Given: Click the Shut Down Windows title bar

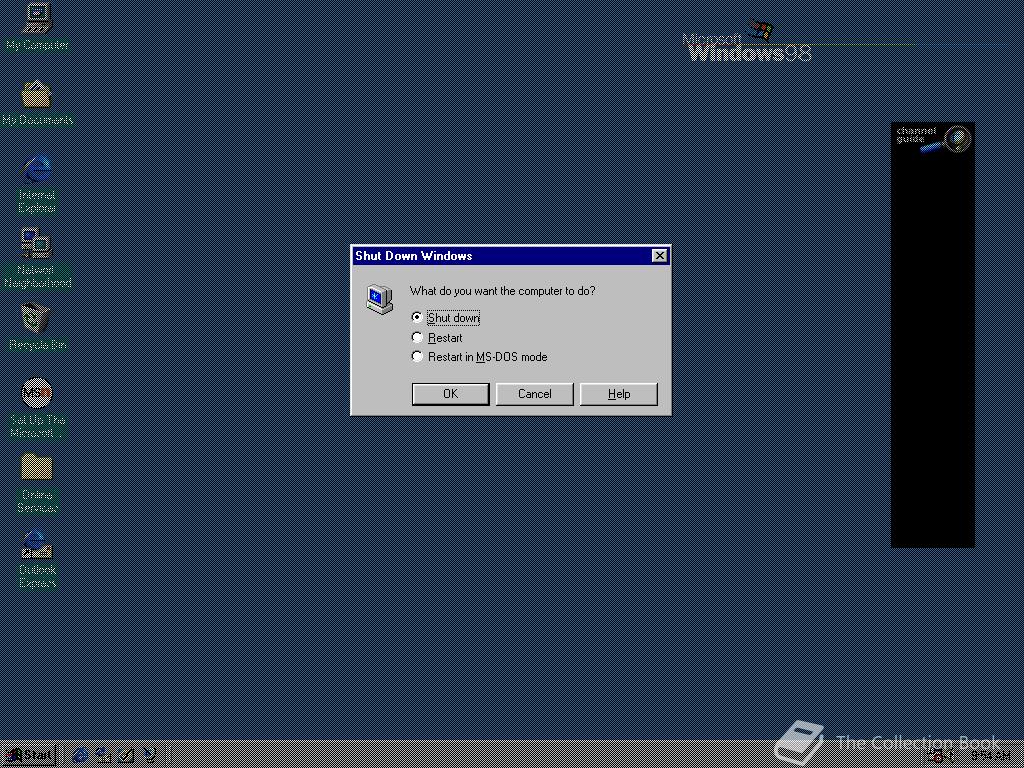Looking at the screenshot, I should tap(511, 255).
